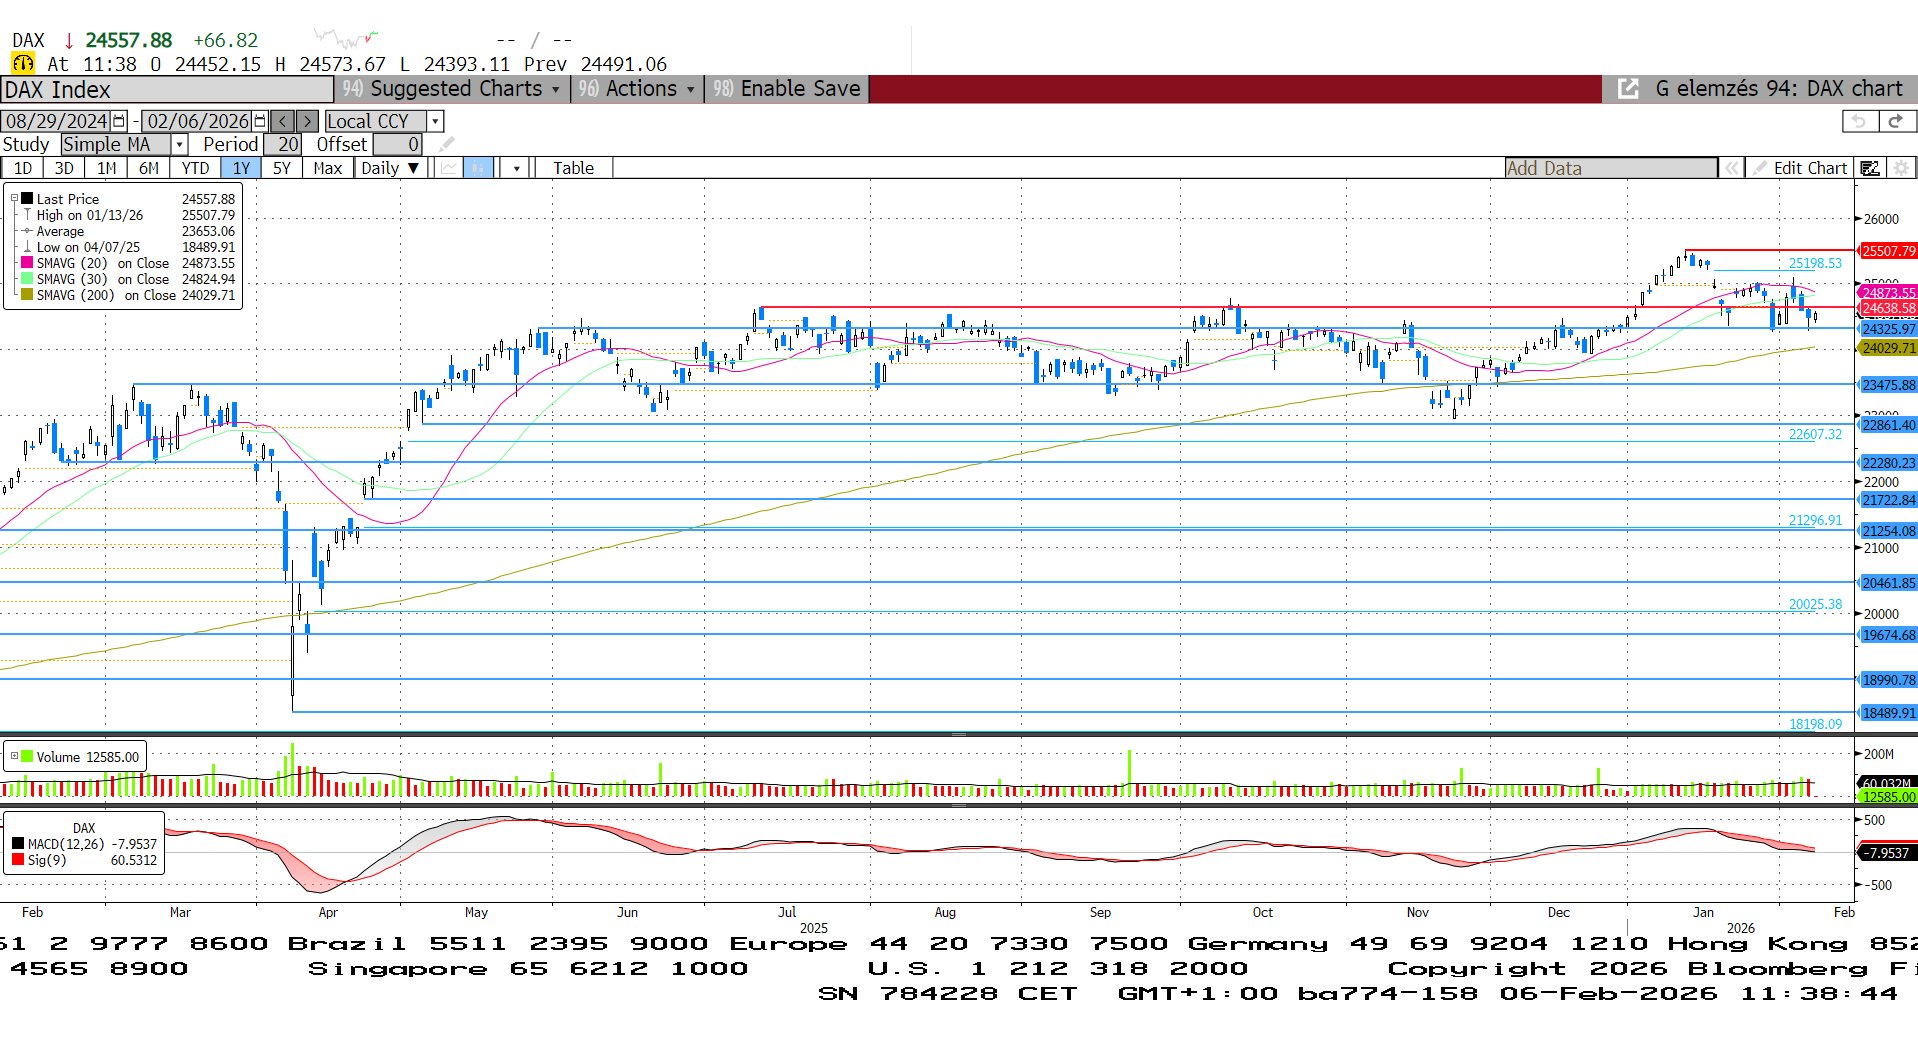The image size is (1918, 1045).
Task: Click the SMAVG (20) magenta color swatch
Action: coord(27,263)
